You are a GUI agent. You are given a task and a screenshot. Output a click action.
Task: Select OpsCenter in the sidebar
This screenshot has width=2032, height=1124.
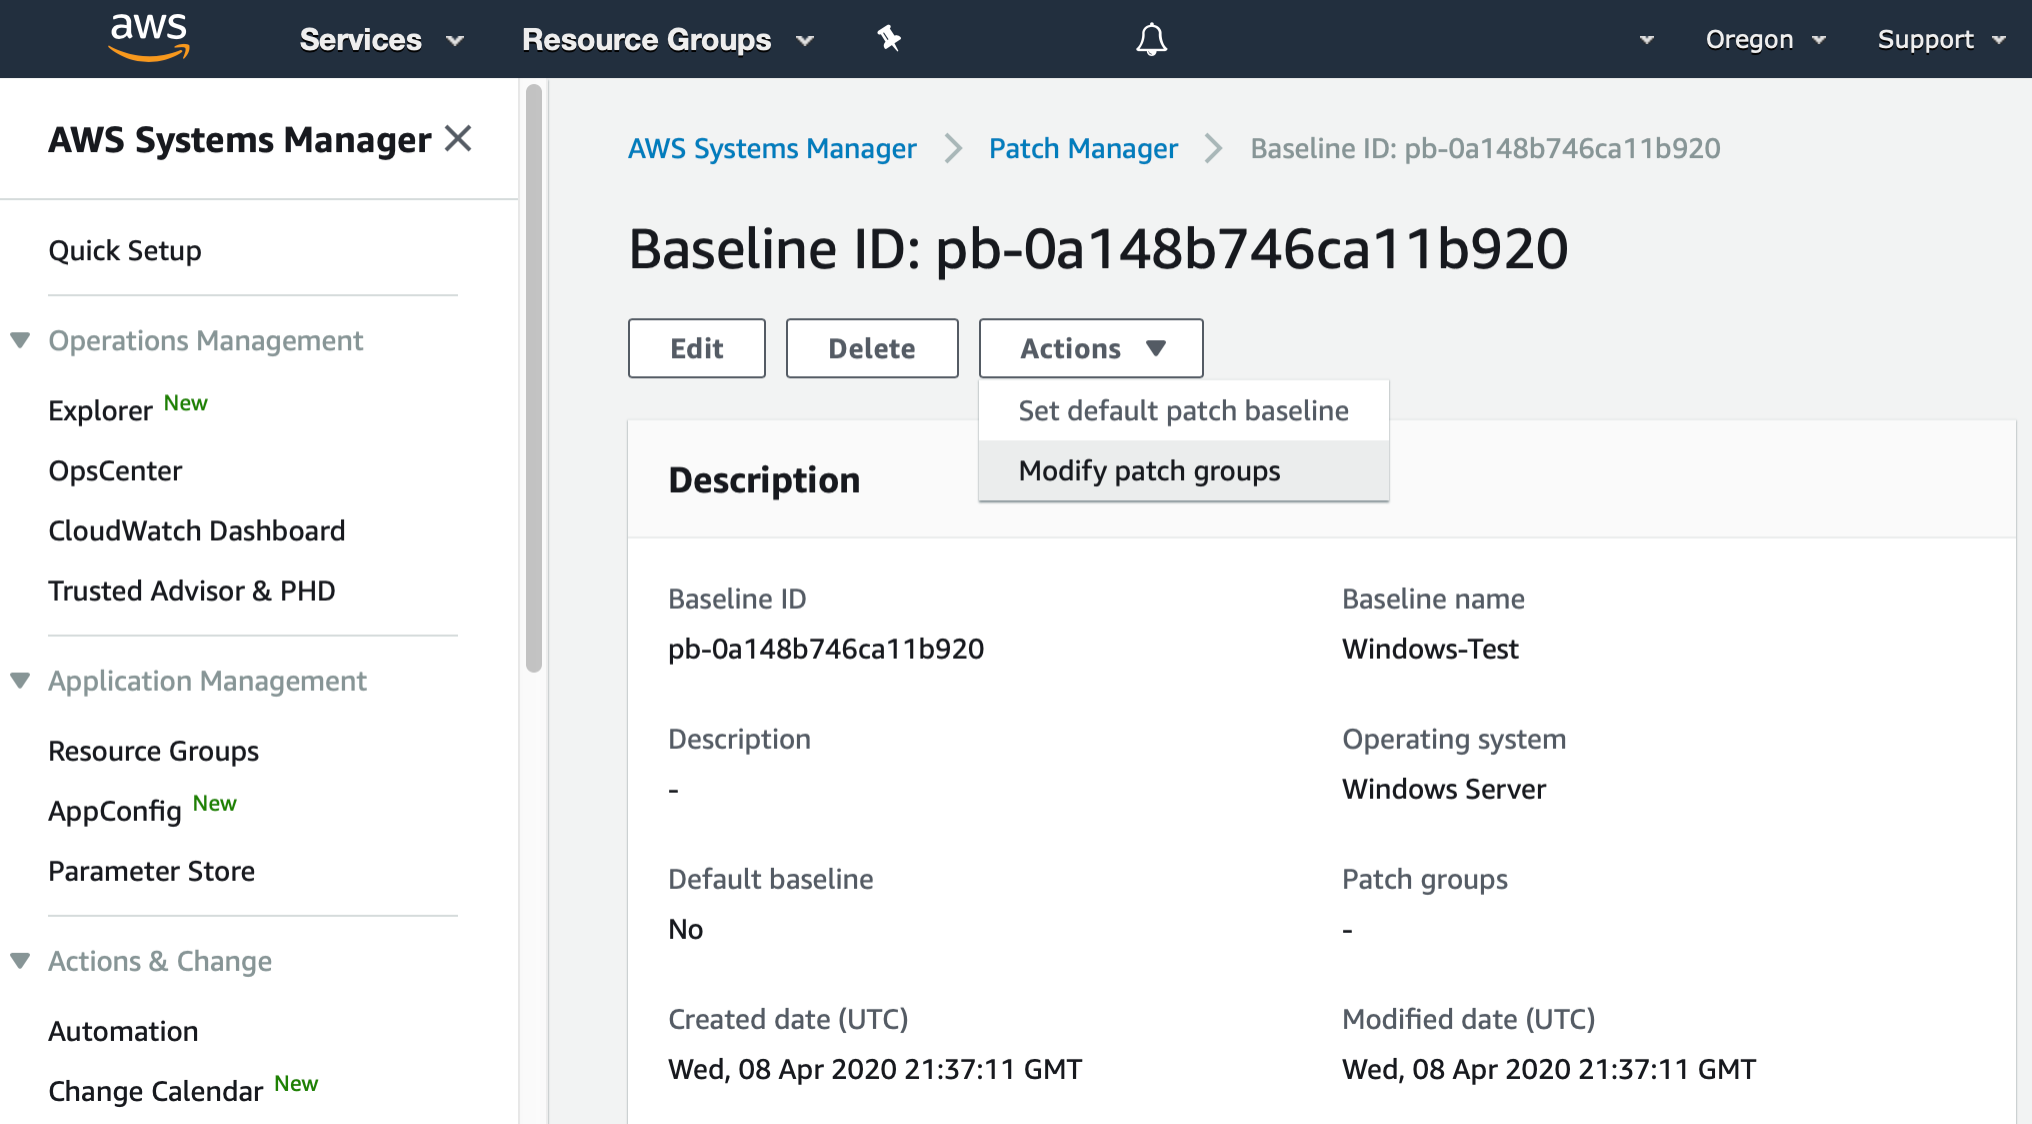coord(115,470)
